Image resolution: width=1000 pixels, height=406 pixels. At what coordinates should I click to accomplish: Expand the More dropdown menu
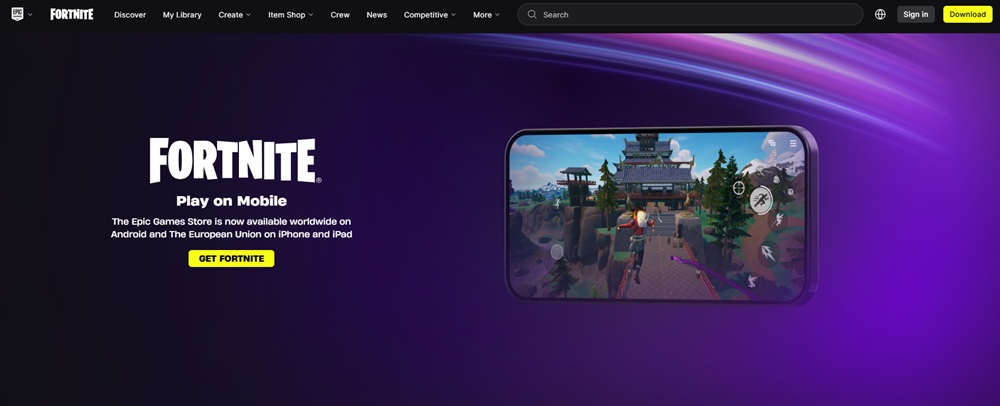pos(487,15)
